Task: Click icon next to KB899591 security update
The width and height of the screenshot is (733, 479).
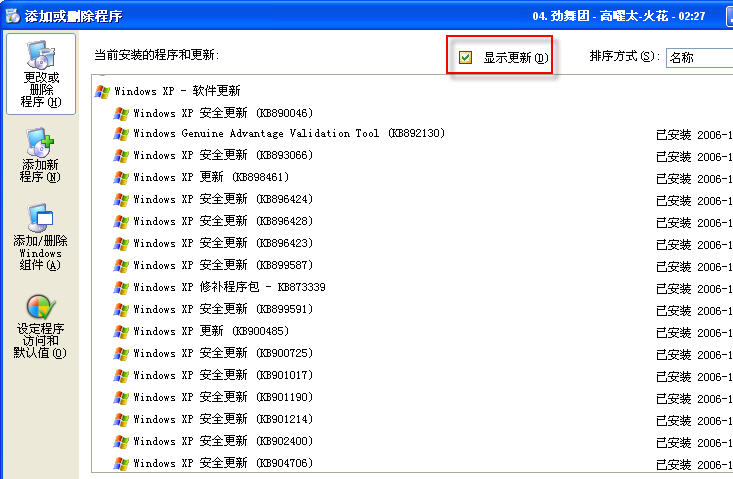Action: (121, 309)
